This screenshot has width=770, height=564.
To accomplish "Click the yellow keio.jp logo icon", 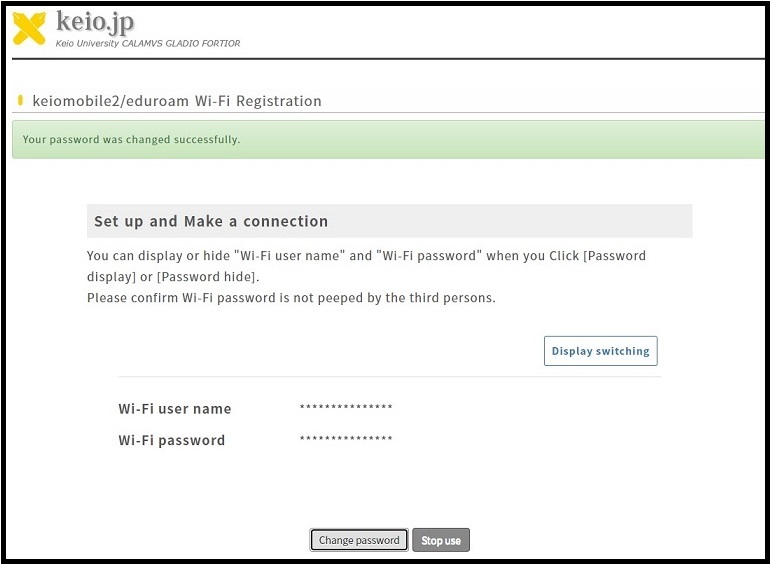I will 29,28.
